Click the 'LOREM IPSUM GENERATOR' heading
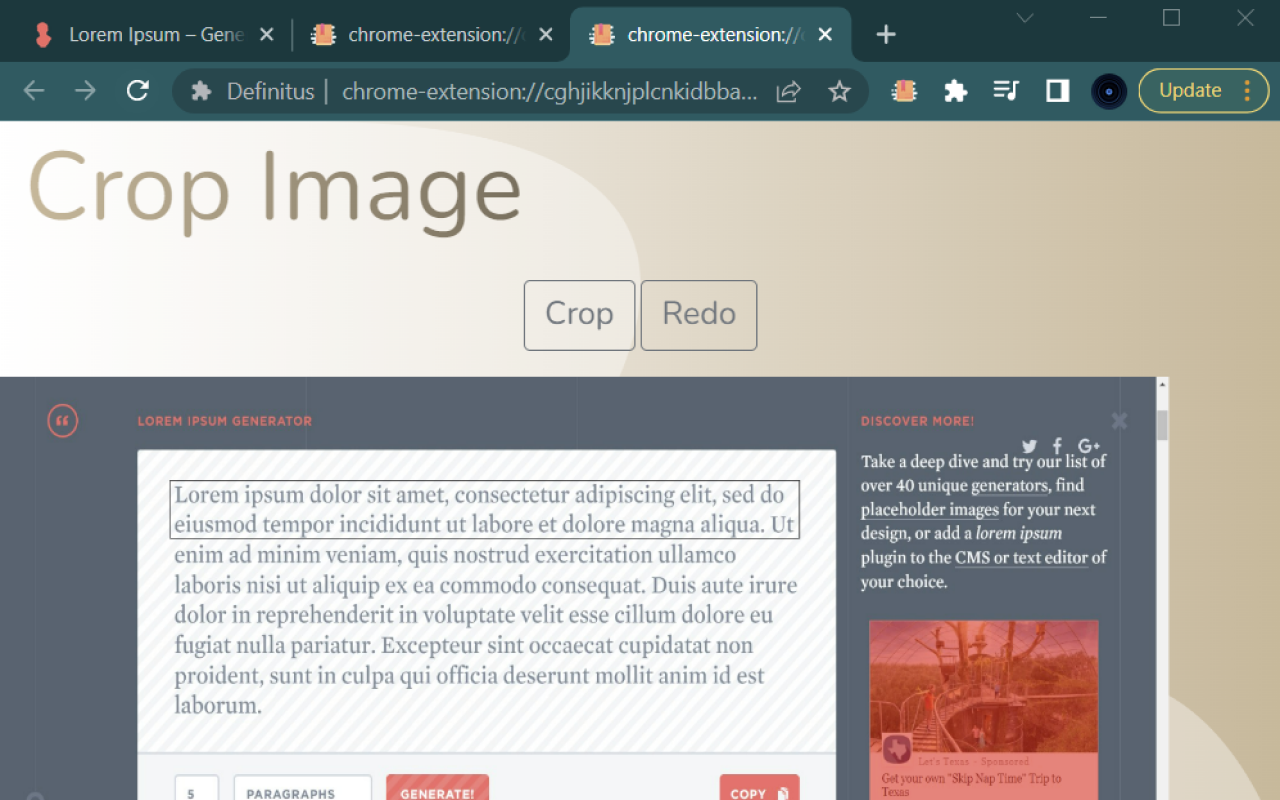Screen dimensions: 1280x800 (x=225, y=421)
